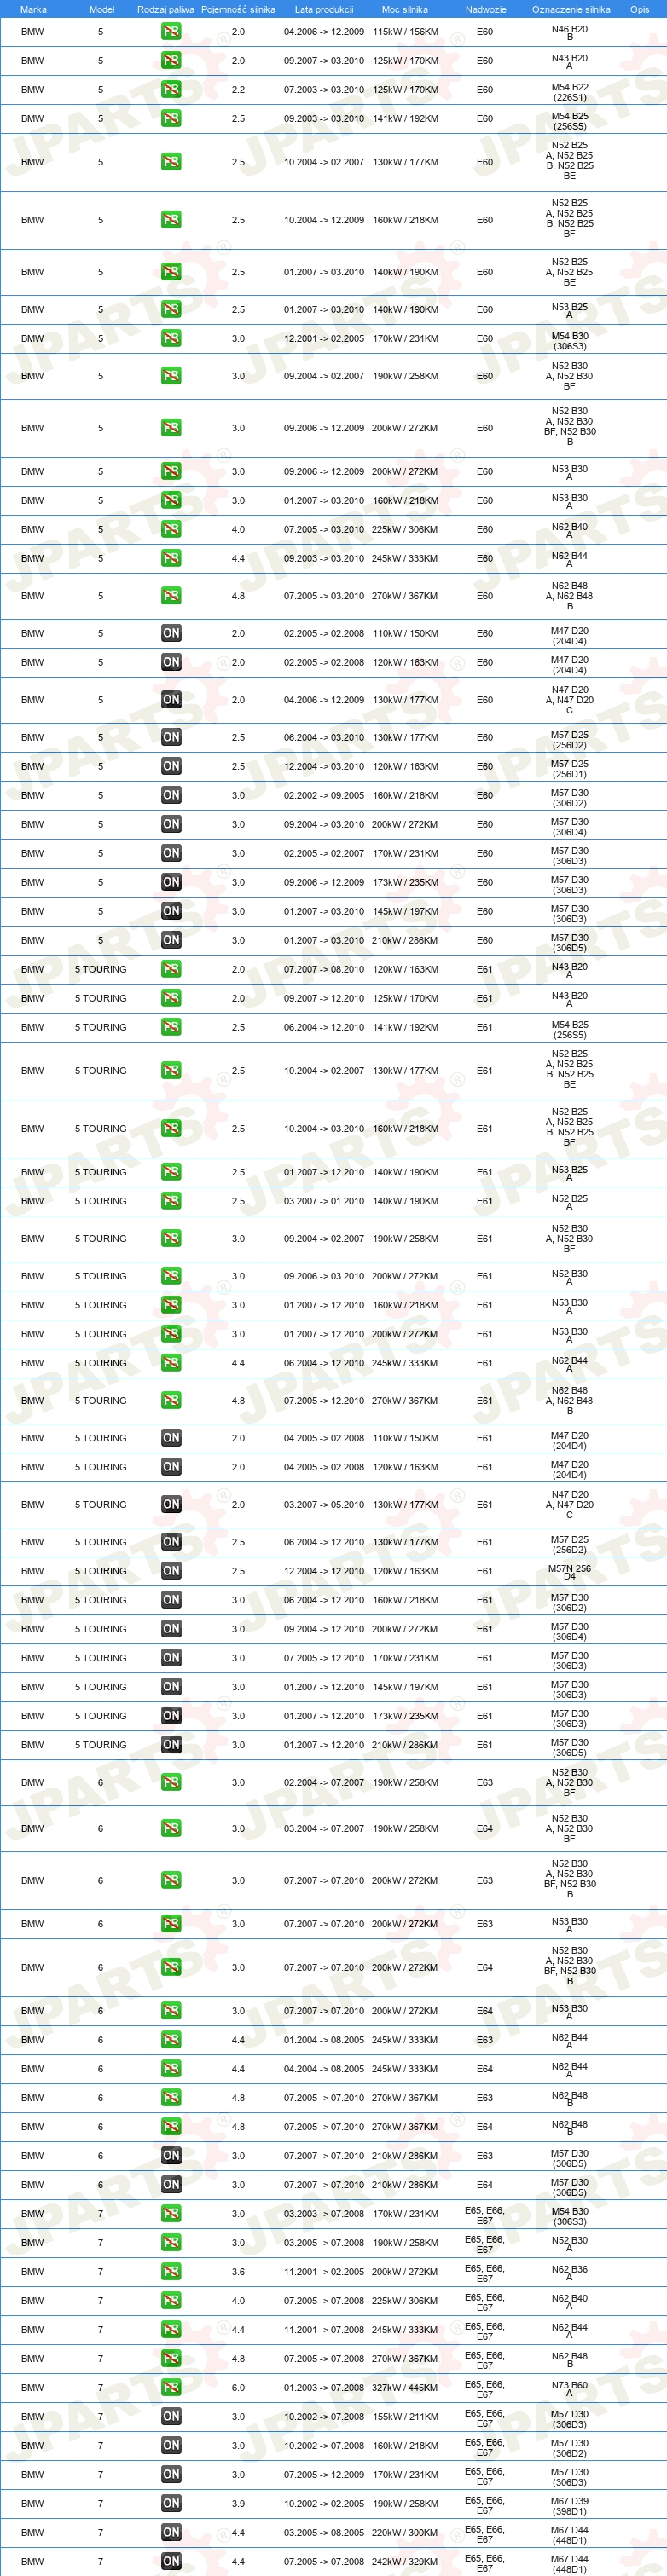Click petrol icon in 5 Touring 4.8 row
The width and height of the screenshot is (667, 2576).
pyautogui.click(x=171, y=1400)
